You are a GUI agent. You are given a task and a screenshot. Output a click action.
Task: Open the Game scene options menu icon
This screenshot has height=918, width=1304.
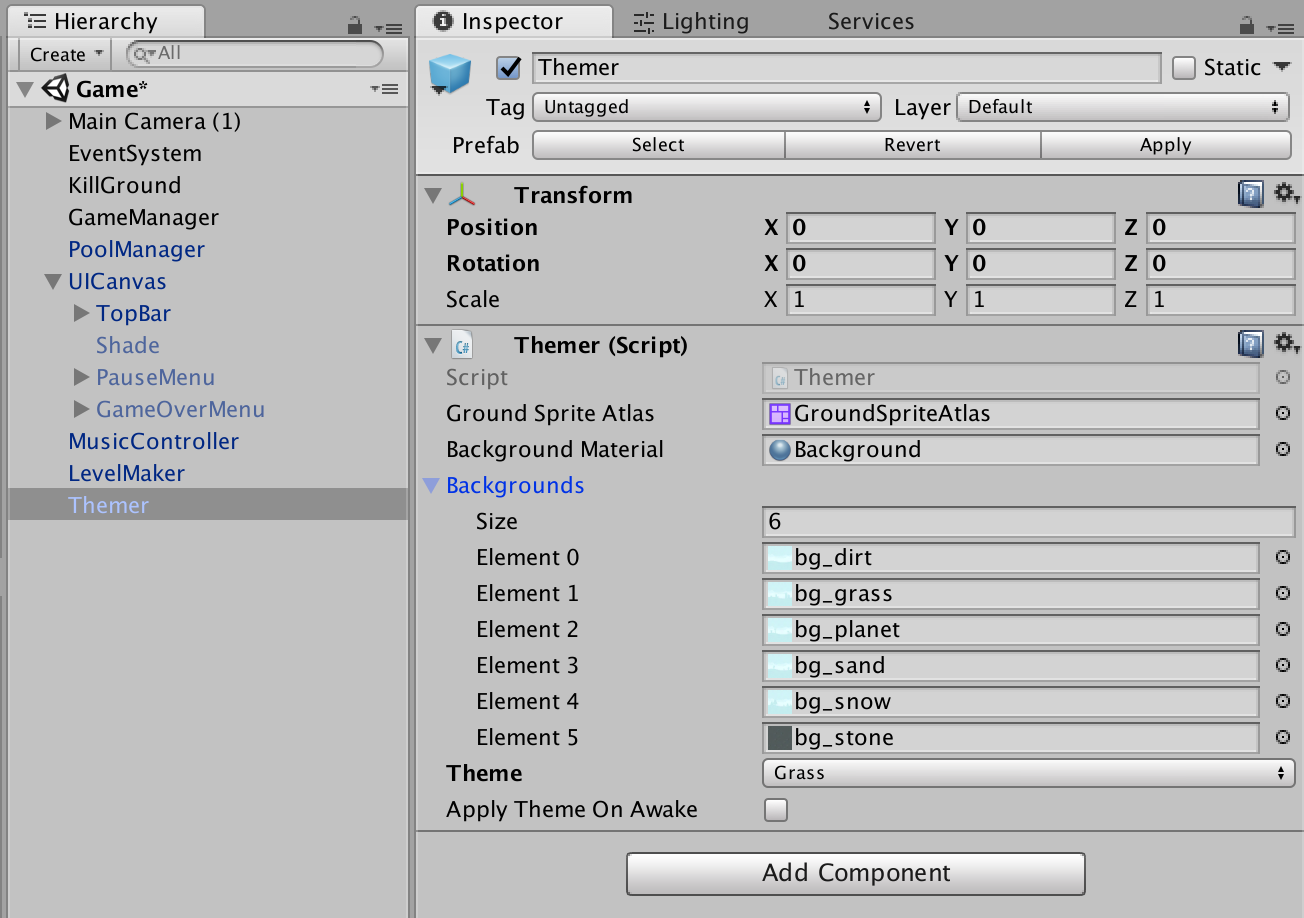(385, 89)
